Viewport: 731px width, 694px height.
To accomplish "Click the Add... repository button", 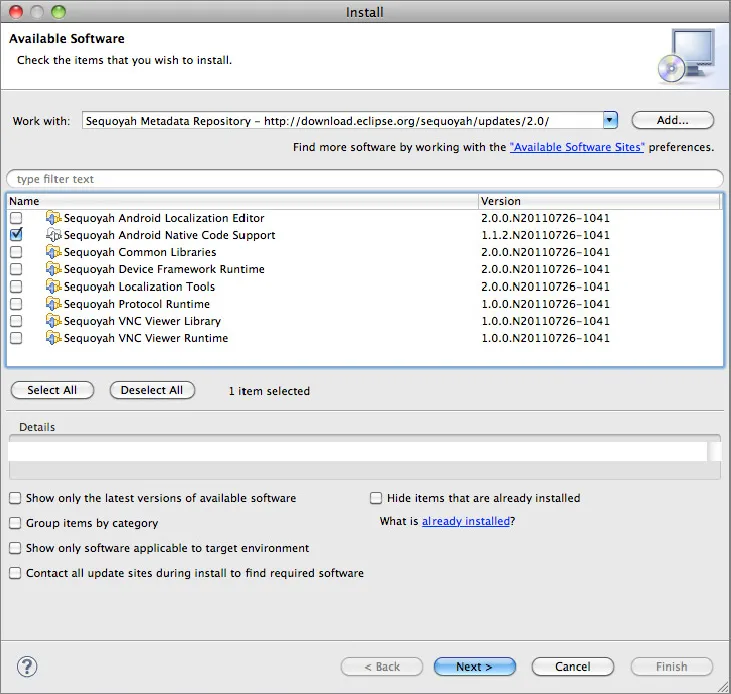I will tap(672, 121).
